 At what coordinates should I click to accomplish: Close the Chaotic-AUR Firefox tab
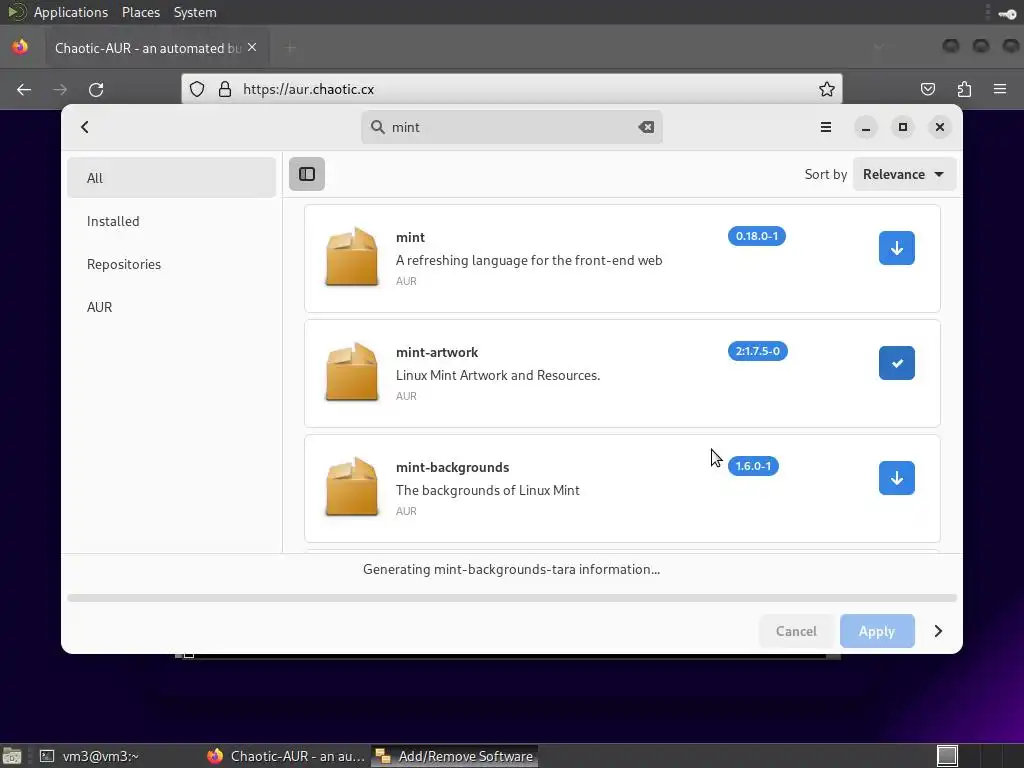pos(252,48)
